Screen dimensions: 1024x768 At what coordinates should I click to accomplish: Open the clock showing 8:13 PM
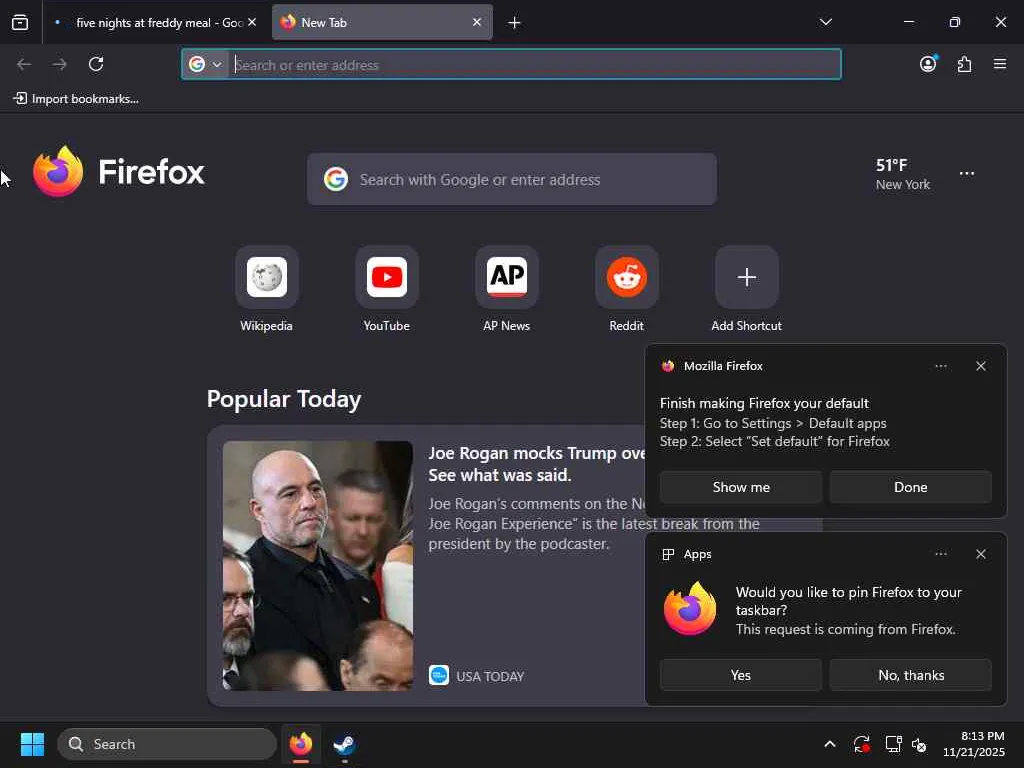coord(974,744)
